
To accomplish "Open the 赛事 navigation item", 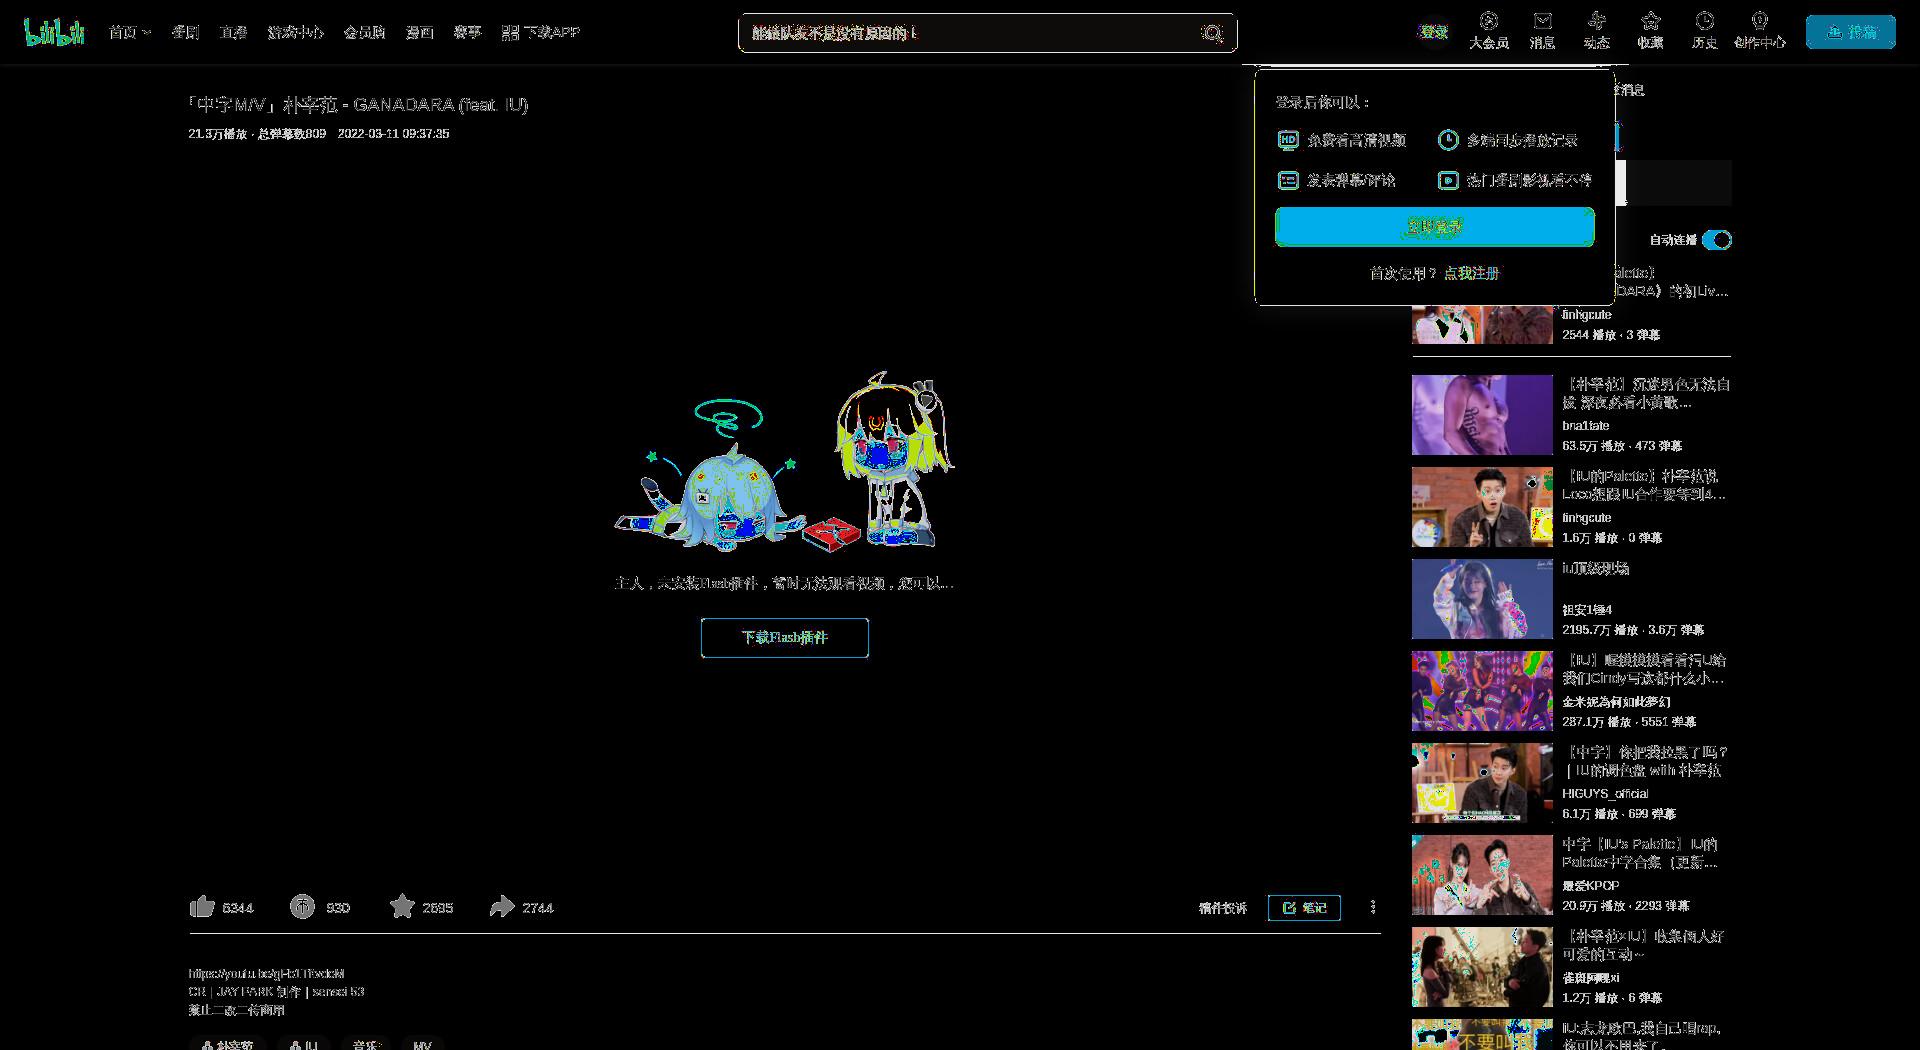I will (467, 33).
